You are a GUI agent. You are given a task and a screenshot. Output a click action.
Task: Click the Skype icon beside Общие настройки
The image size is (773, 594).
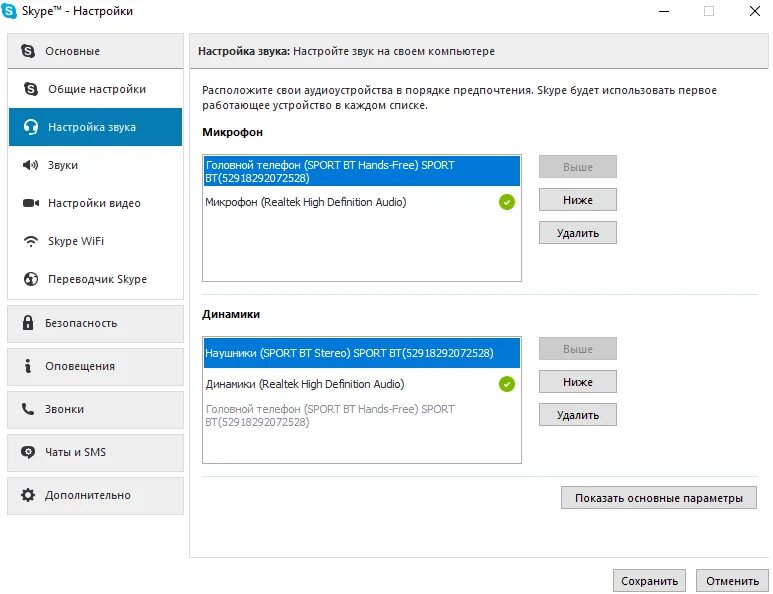(31, 89)
